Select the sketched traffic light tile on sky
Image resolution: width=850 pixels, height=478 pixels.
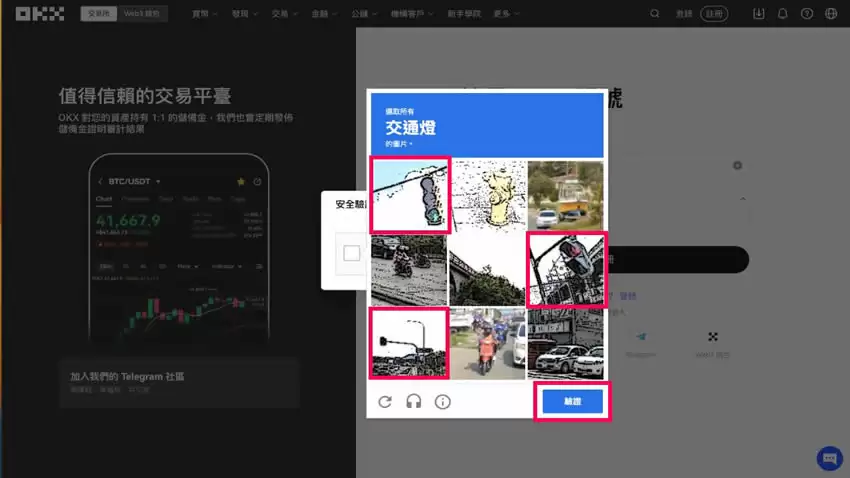(410, 195)
